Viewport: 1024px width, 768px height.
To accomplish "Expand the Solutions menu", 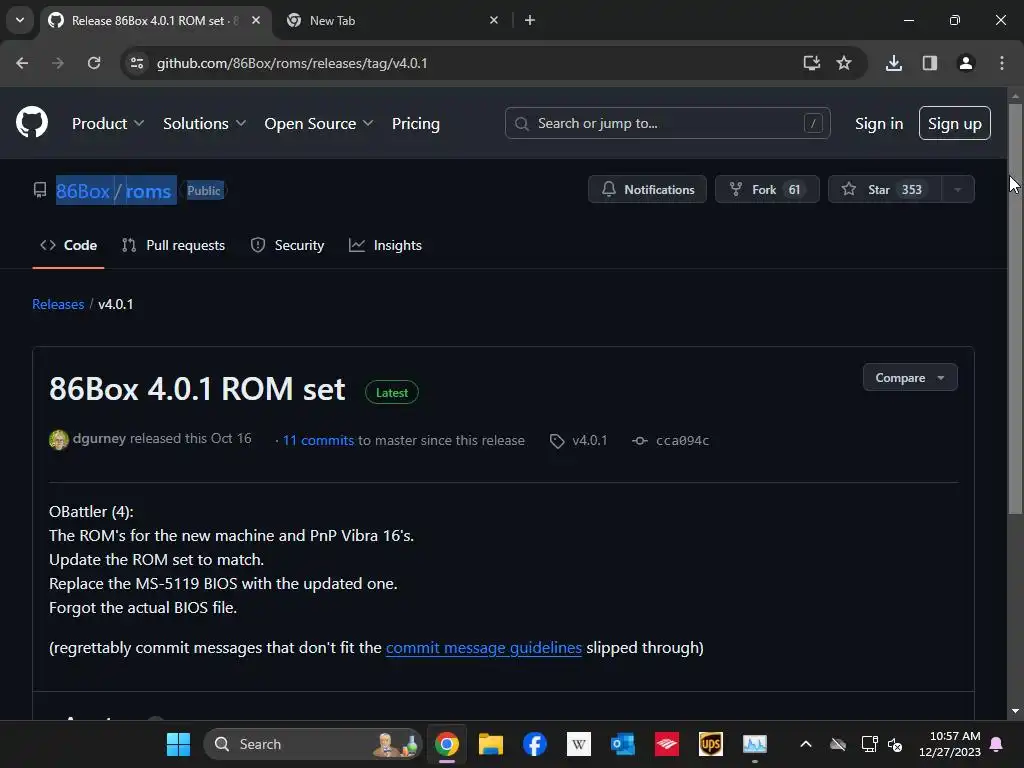I will coord(204,123).
